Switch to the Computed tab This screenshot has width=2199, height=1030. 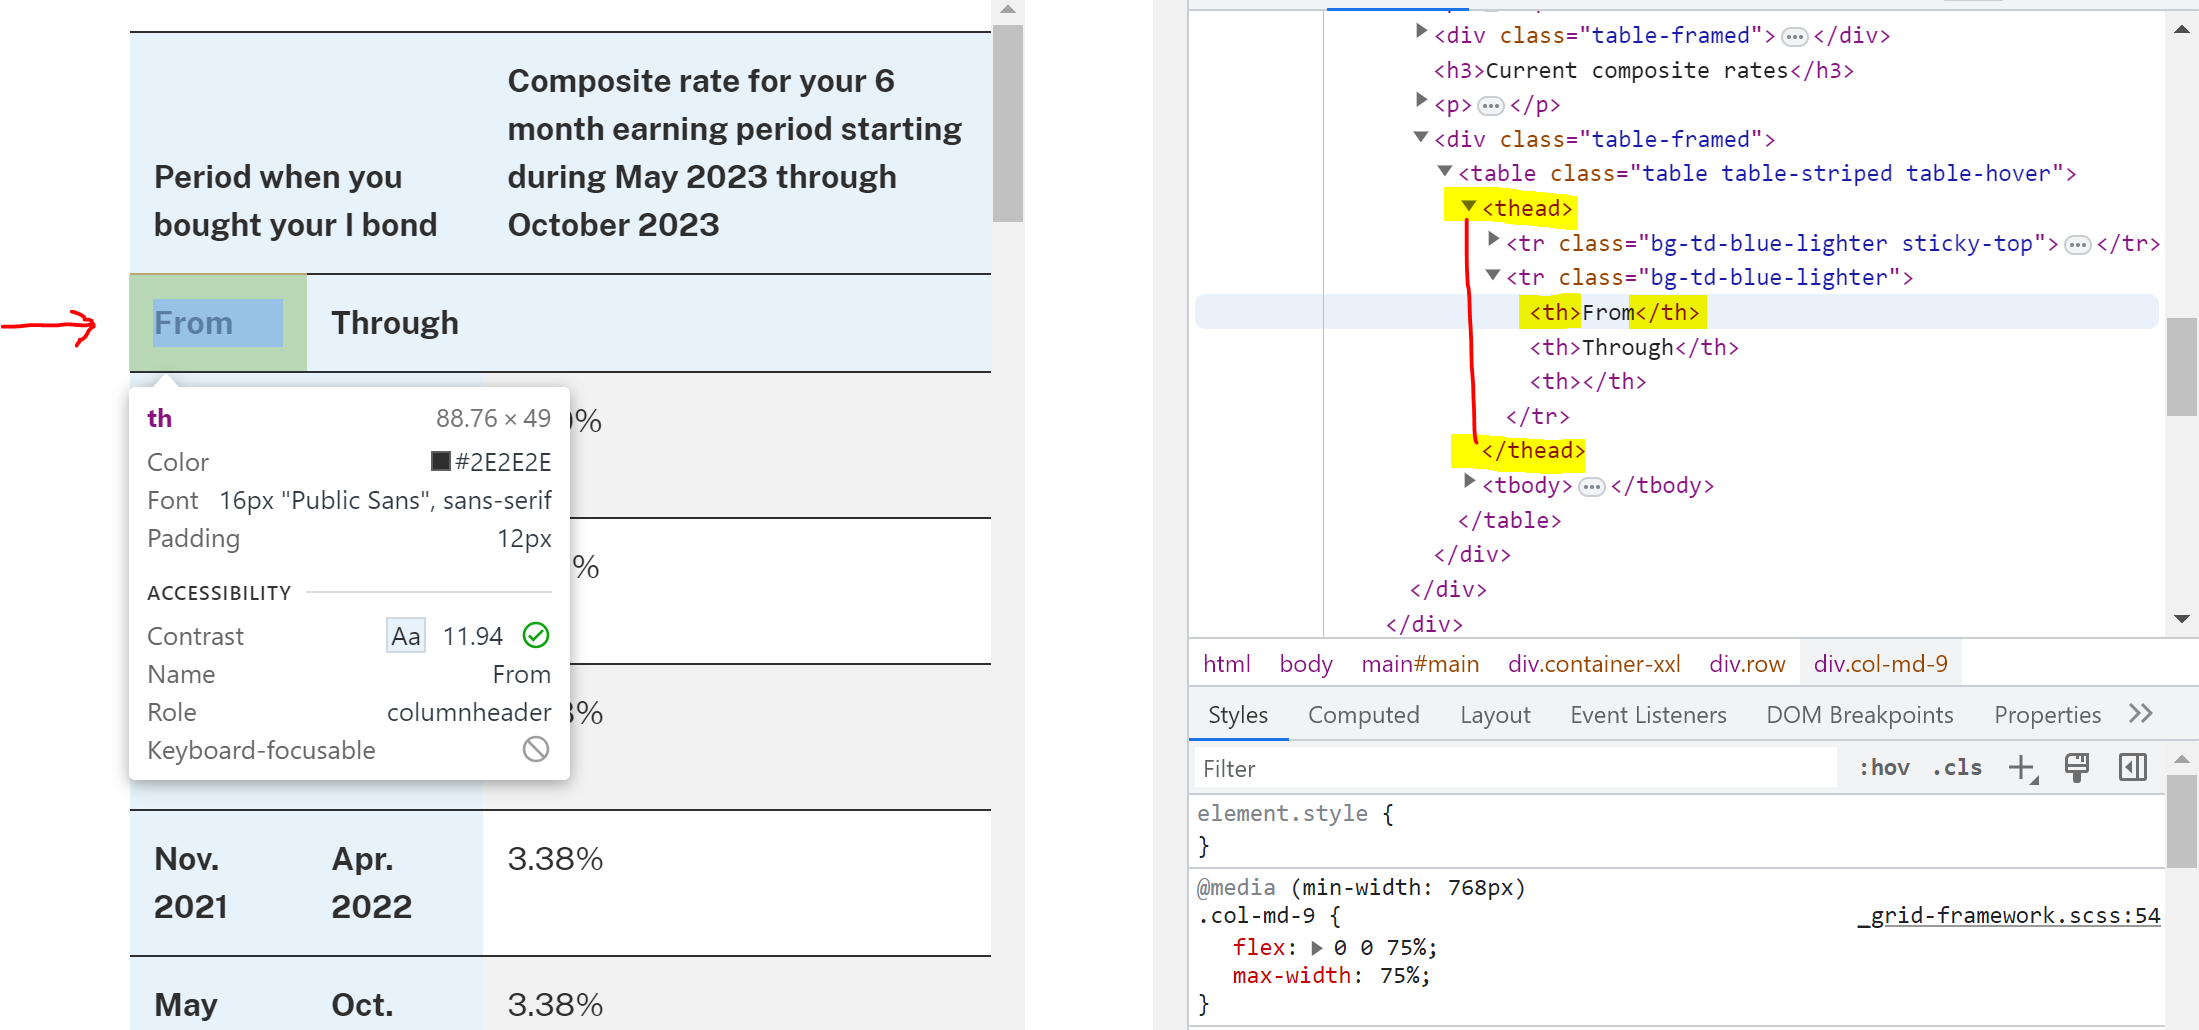(1364, 714)
